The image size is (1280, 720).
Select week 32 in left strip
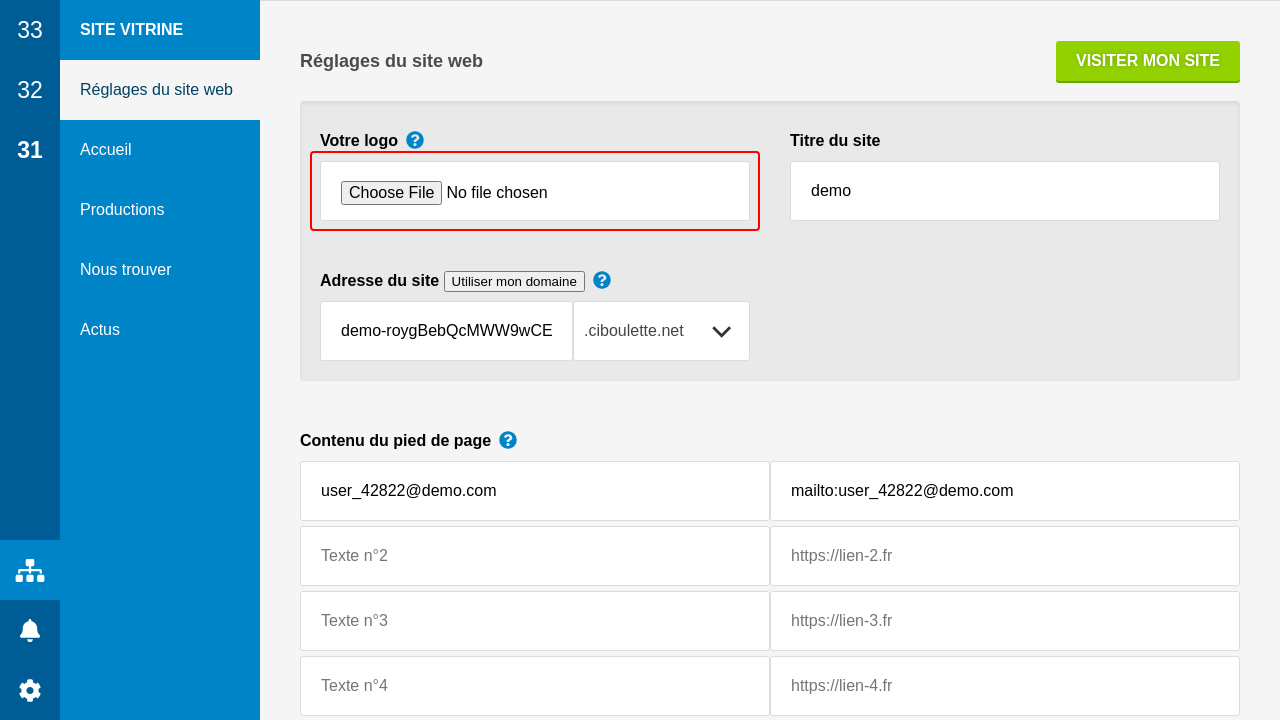click(x=30, y=90)
